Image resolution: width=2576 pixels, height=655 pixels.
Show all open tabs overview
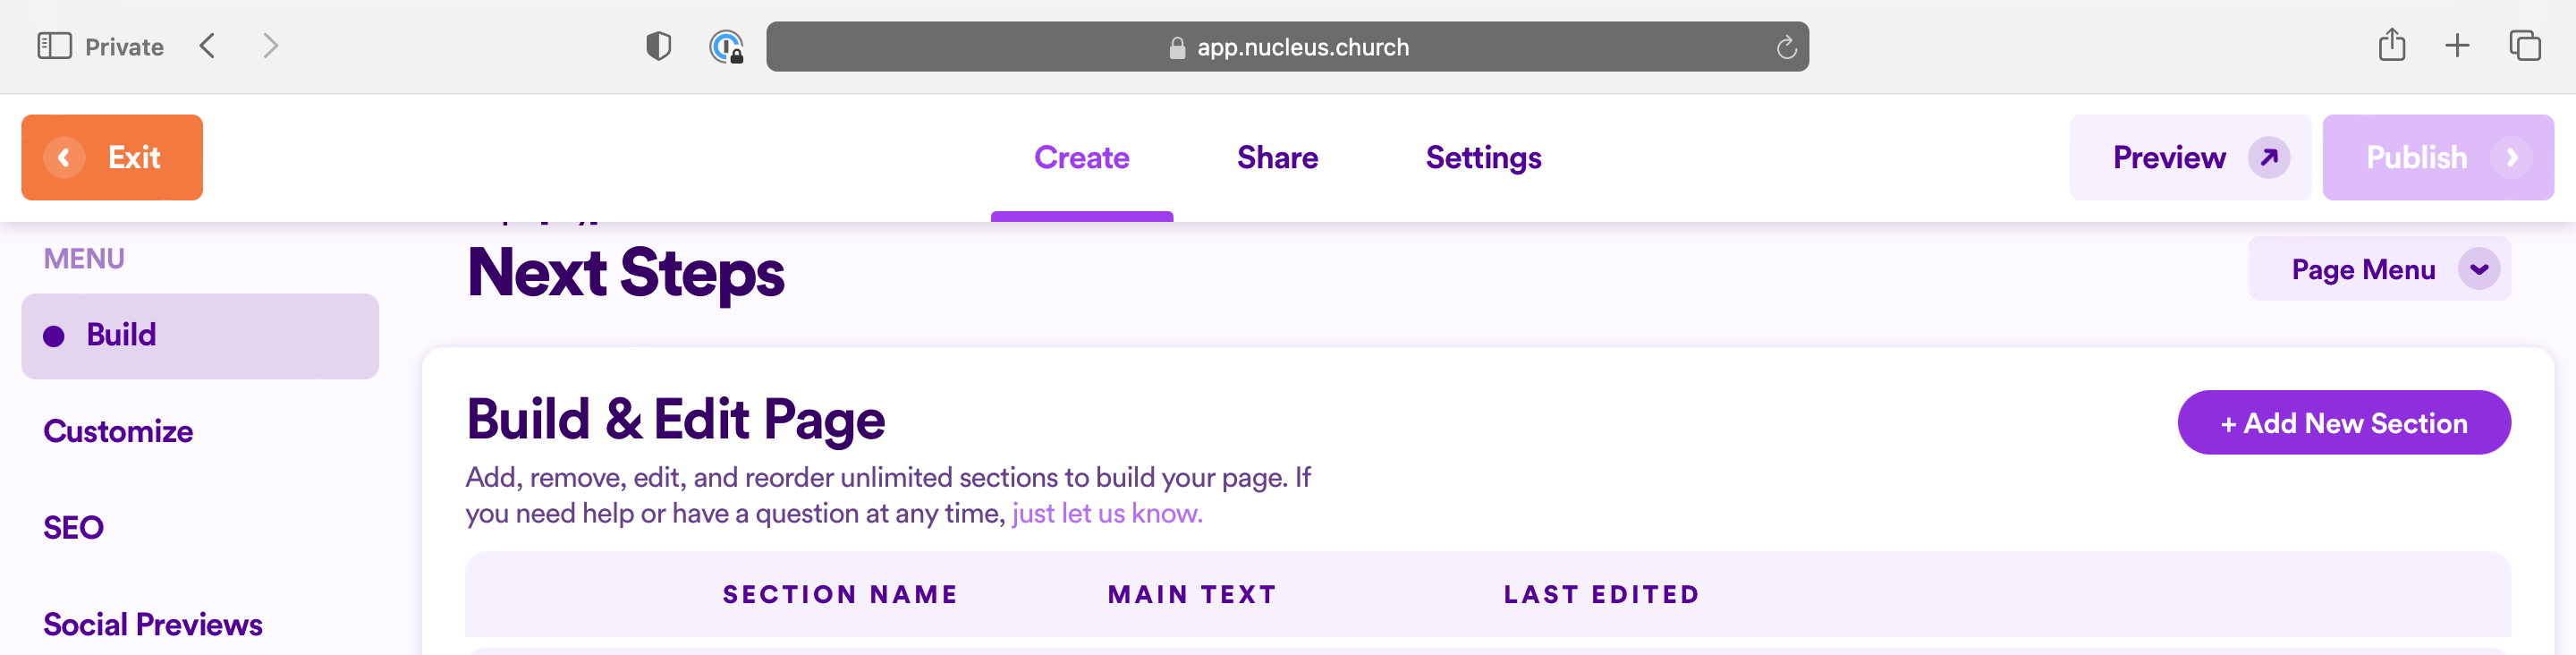pos(2523,45)
